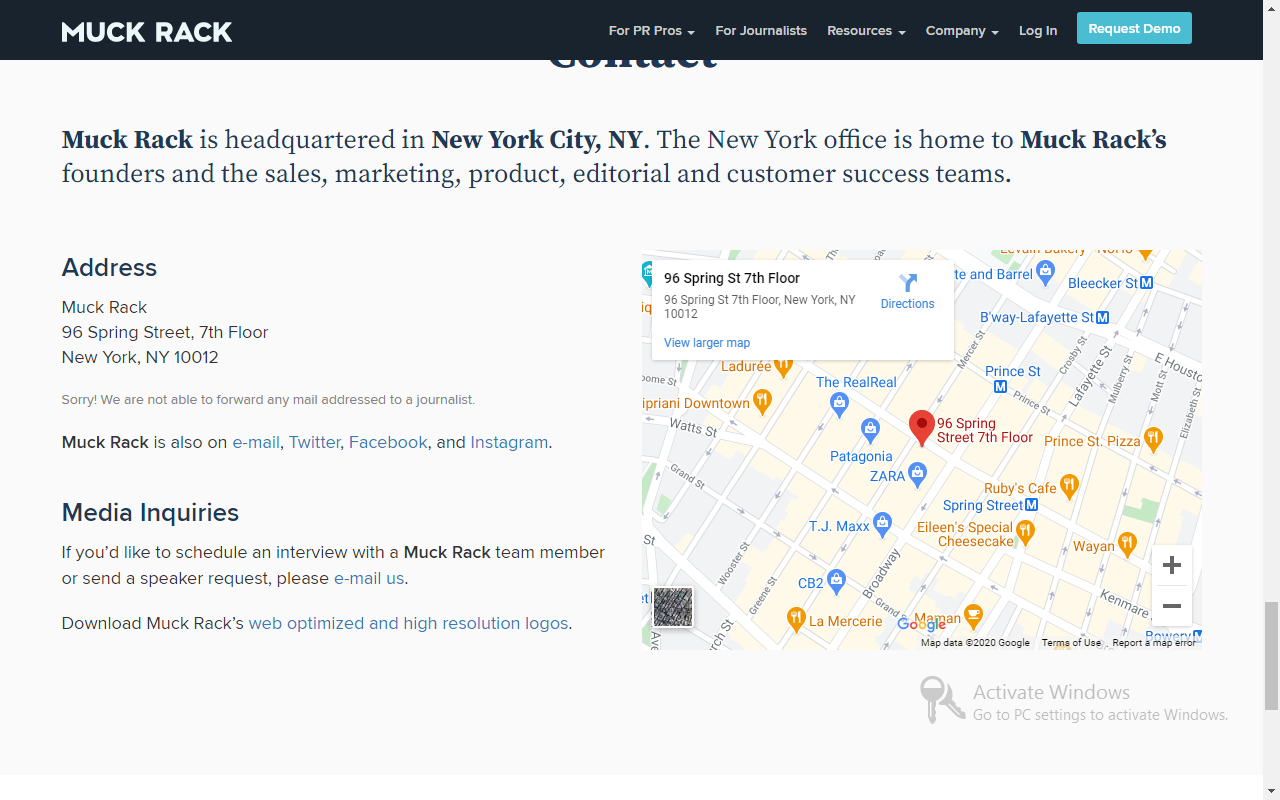Click the Request Demo button

tap(1134, 28)
